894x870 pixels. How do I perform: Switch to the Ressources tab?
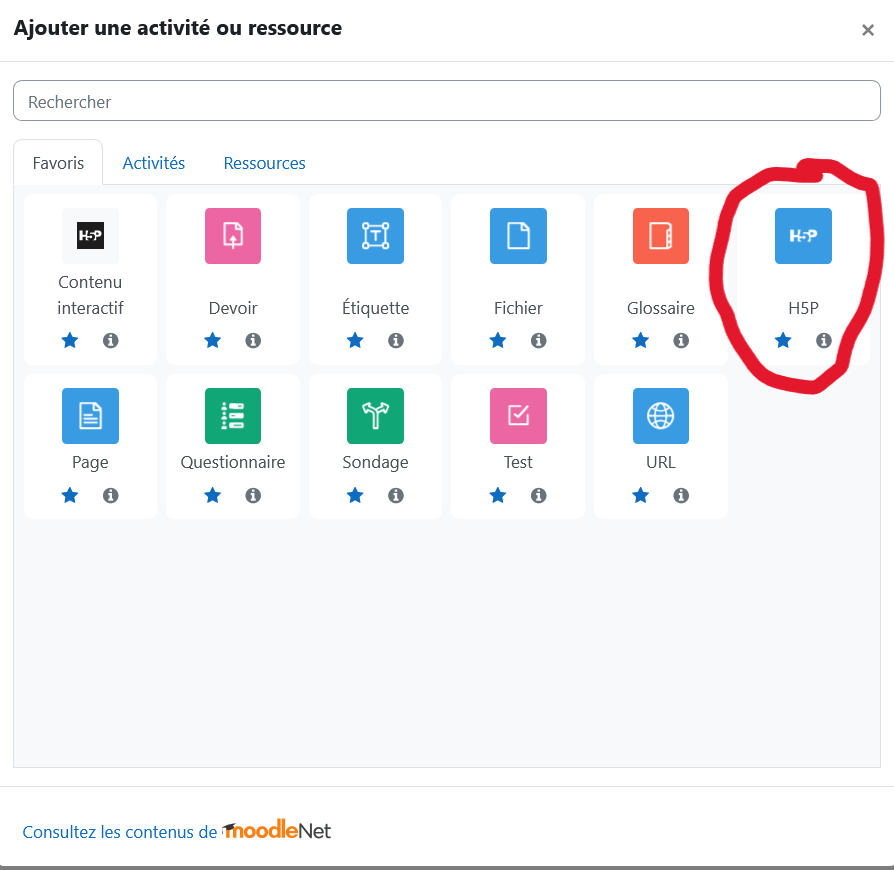(265, 163)
